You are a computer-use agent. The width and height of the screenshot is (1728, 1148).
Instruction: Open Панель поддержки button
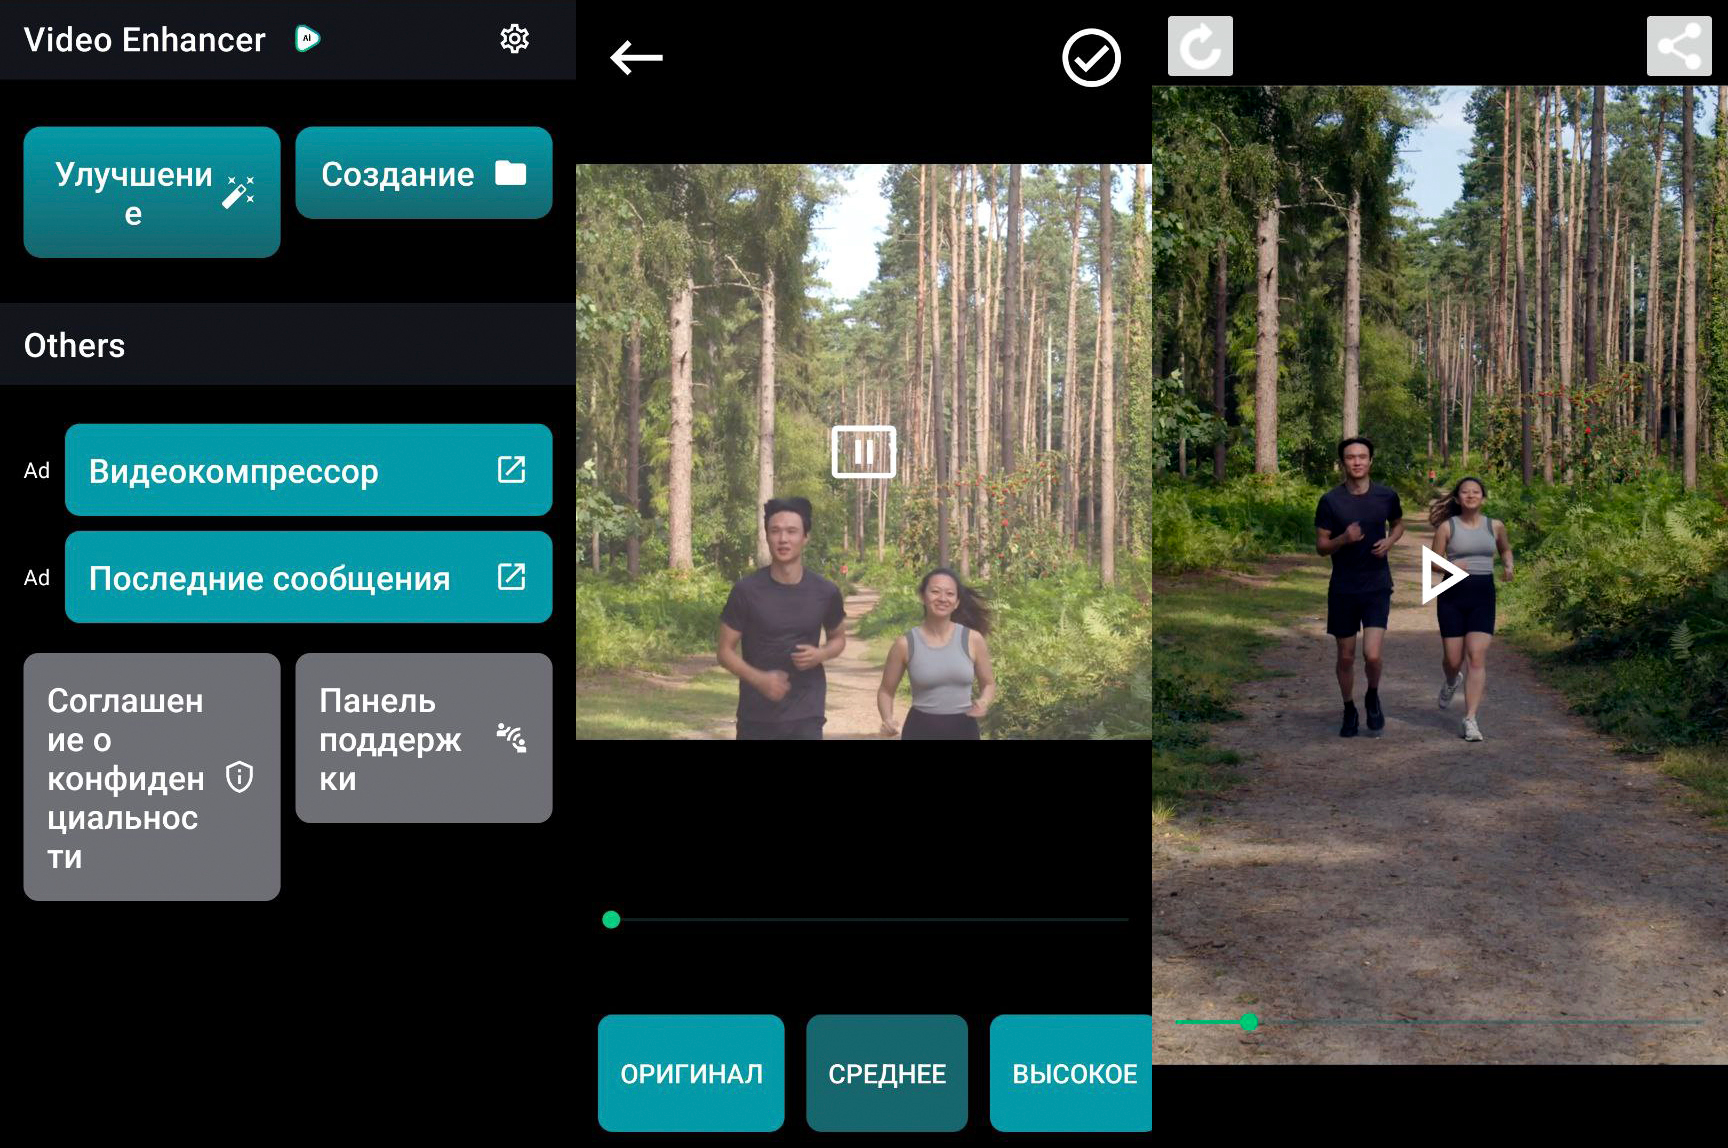click(424, 738)
